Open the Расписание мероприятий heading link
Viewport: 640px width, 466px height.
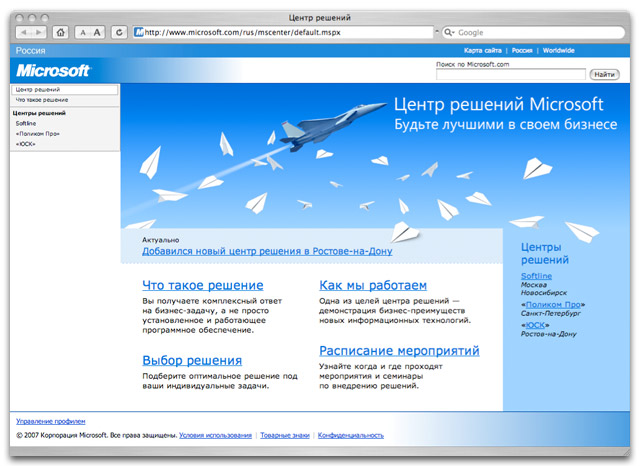(399, 351)
